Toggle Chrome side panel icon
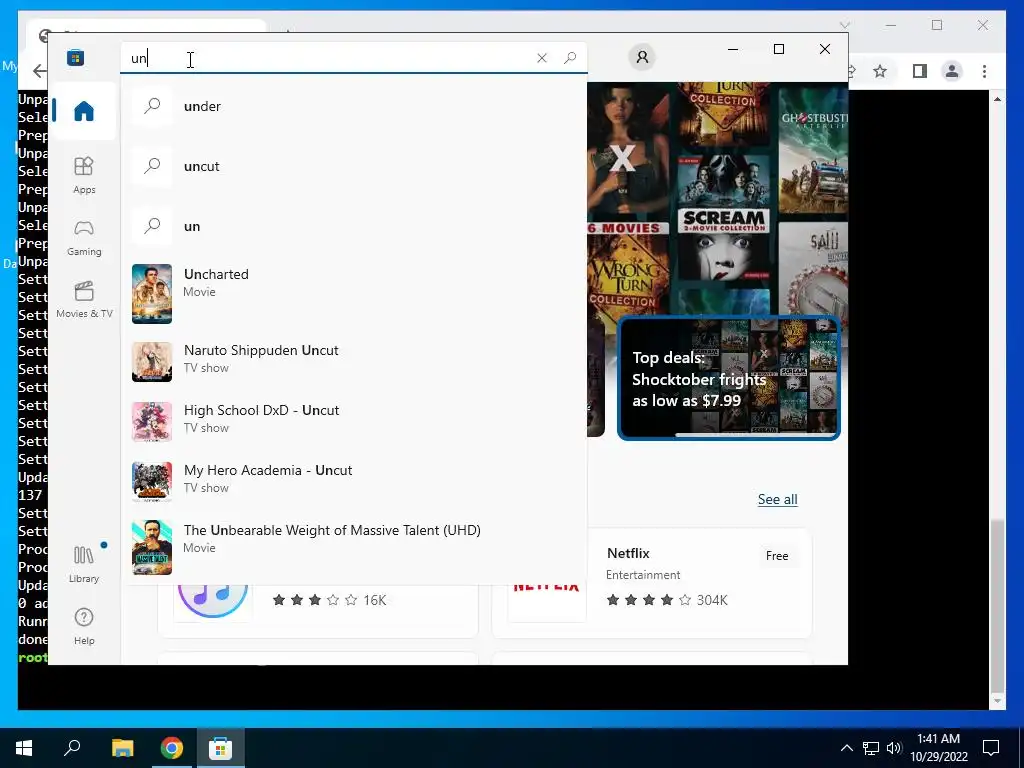 pyautogui.click(x=920, y=71)
